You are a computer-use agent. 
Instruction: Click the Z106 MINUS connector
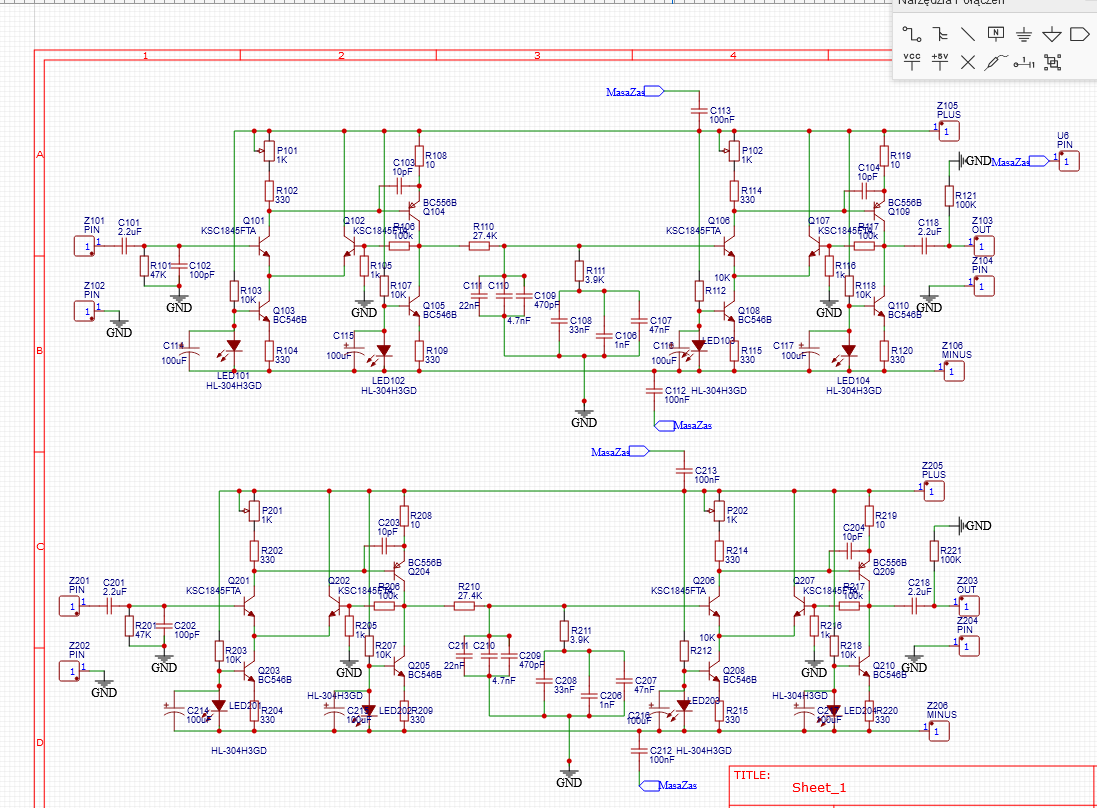click(954, 371)
